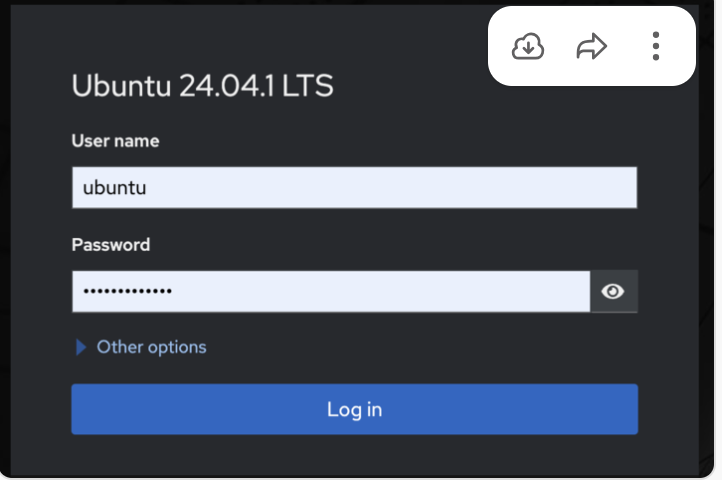The width and height of the screenshot is (722, 480).
Task: Click the 'Ubuntu 24.04.1 LTS' heading
Action: point(202,86)
